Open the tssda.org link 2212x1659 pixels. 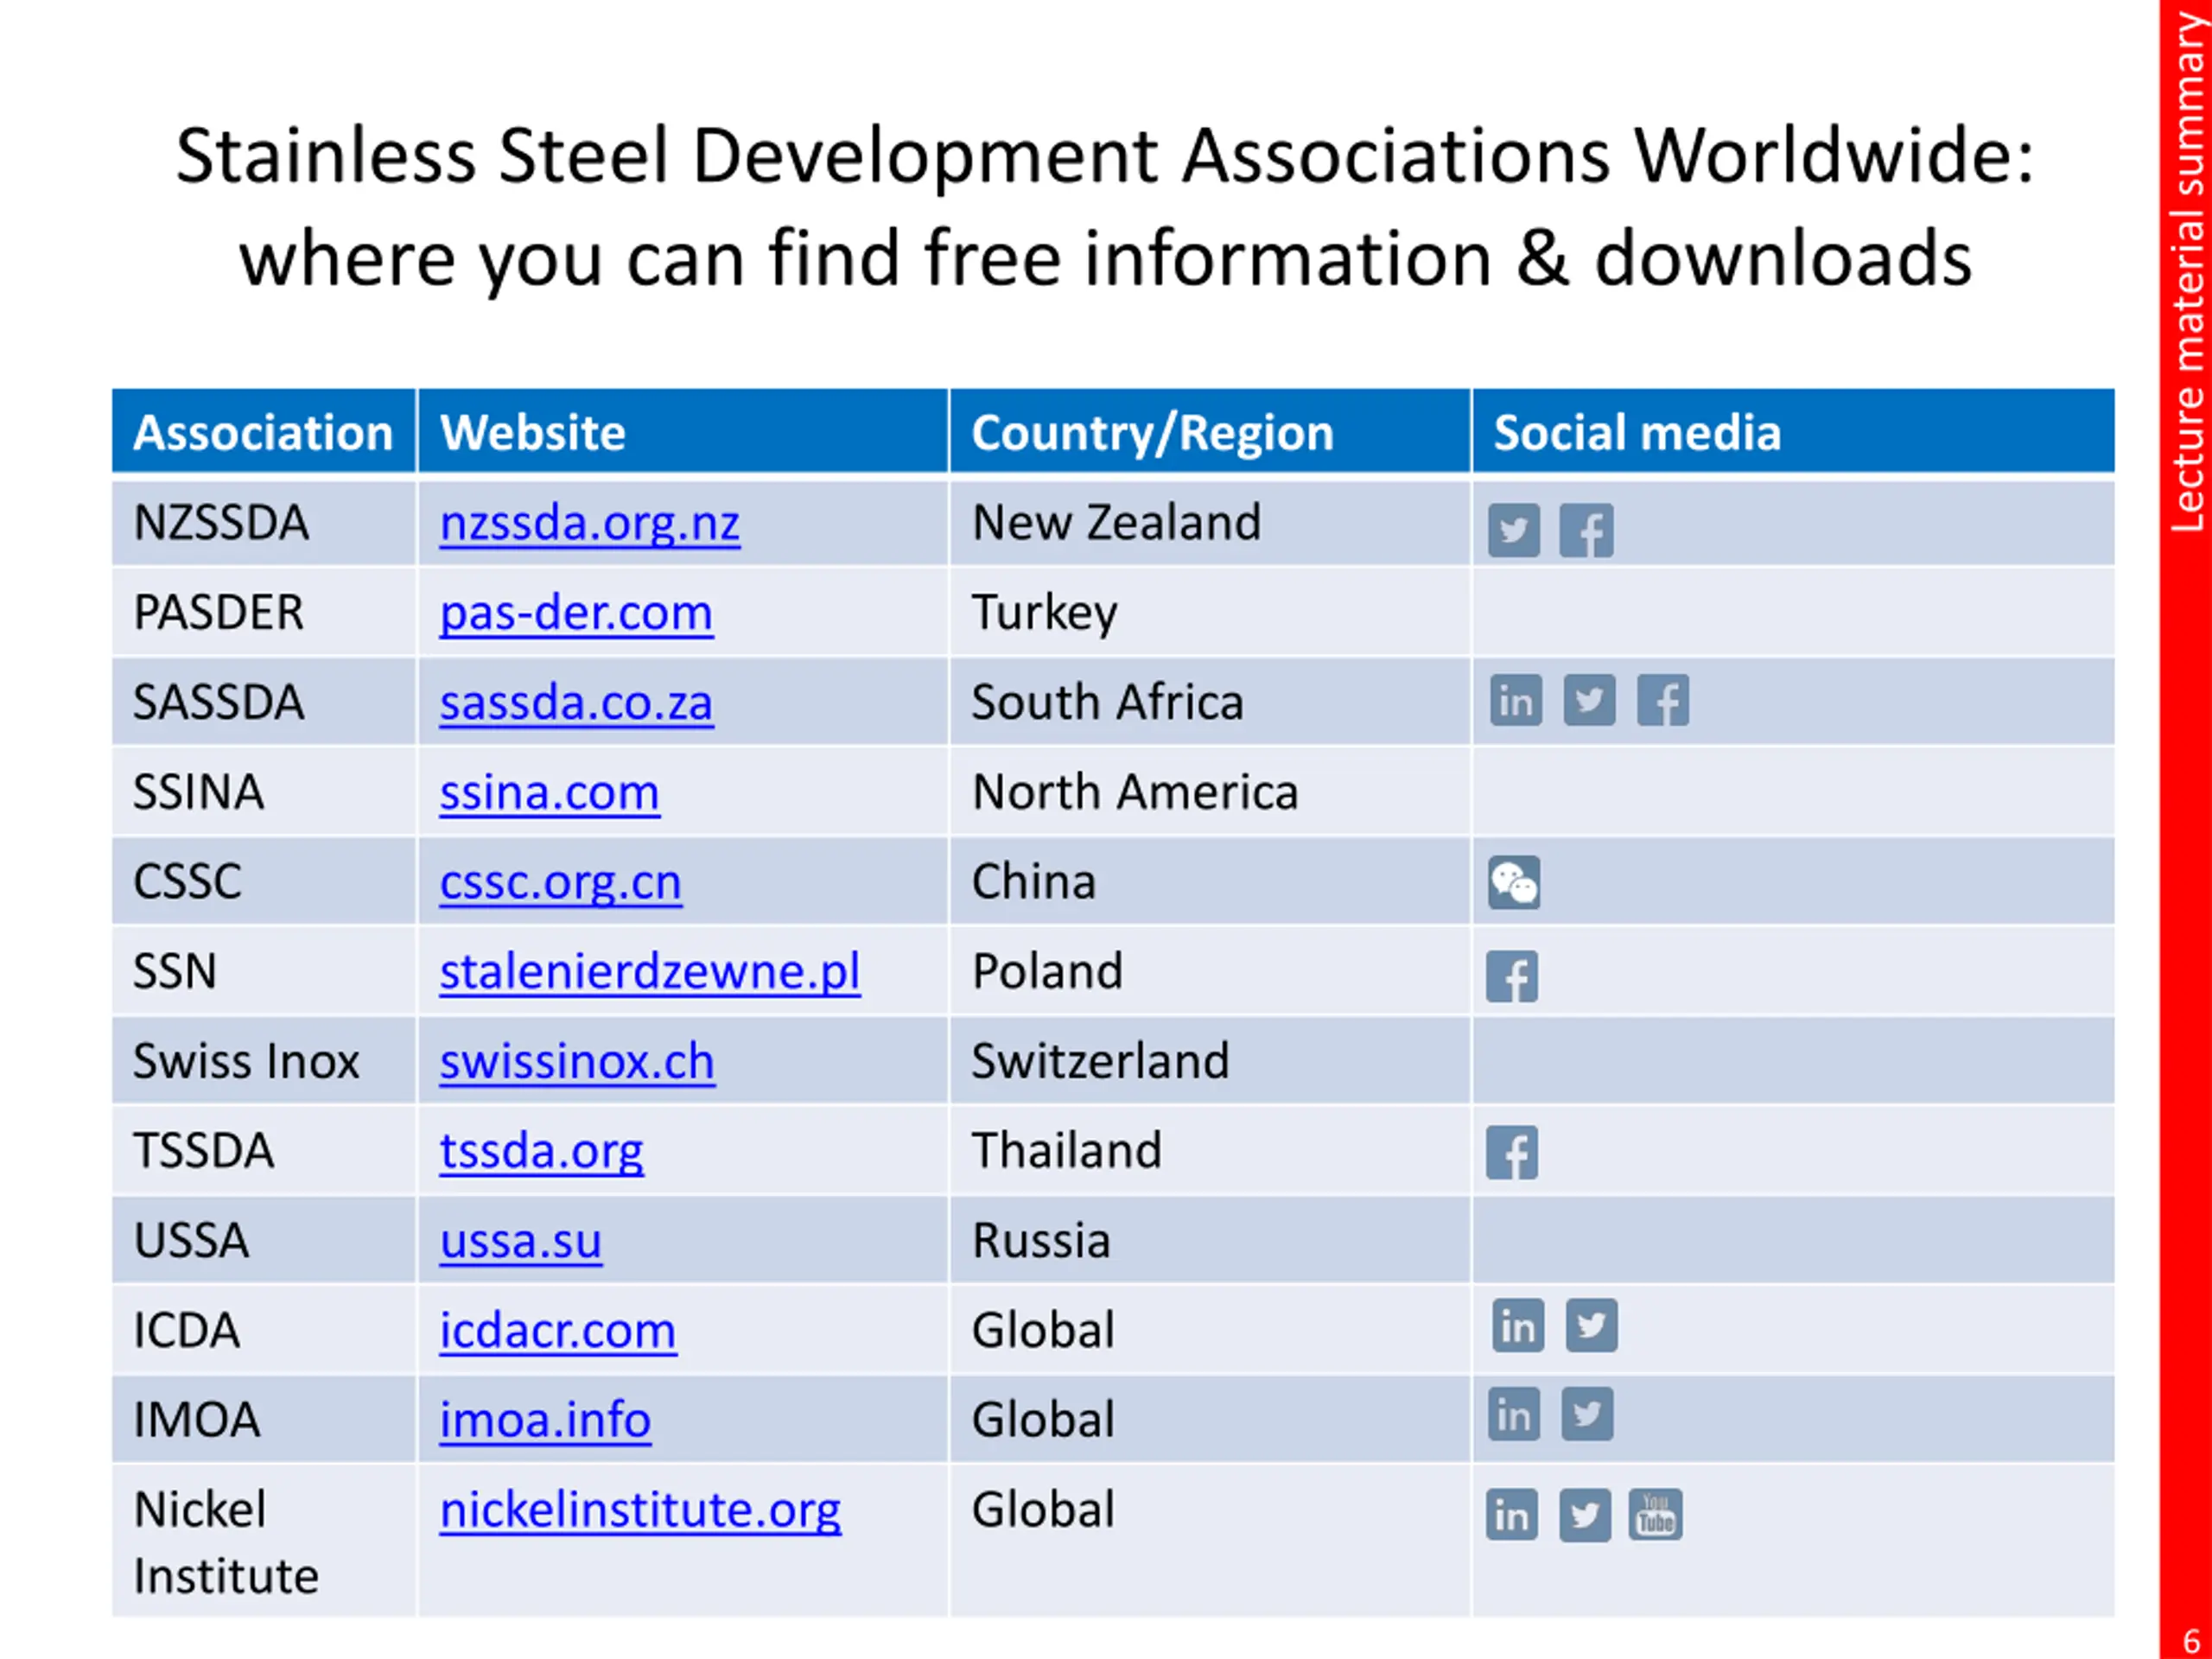[x=541, y=1152]
